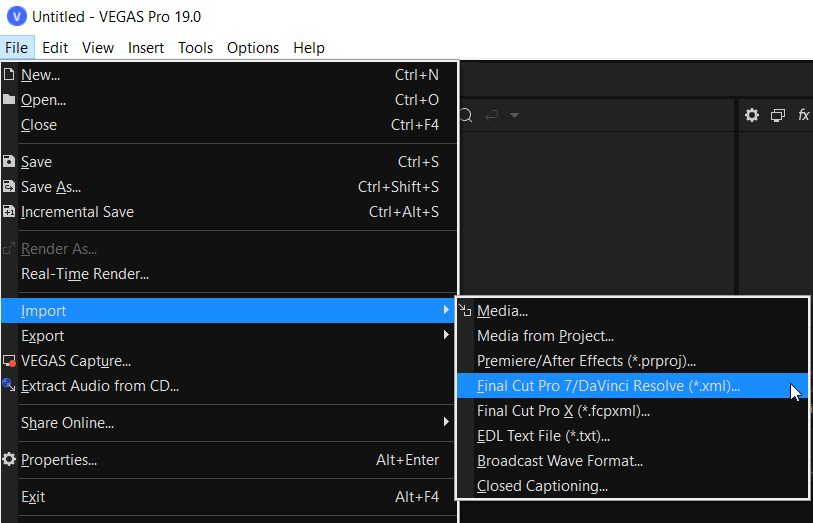Select Closed Captioning... entry
This screenshot has height=523, width=813.
[x=633, y=486]
